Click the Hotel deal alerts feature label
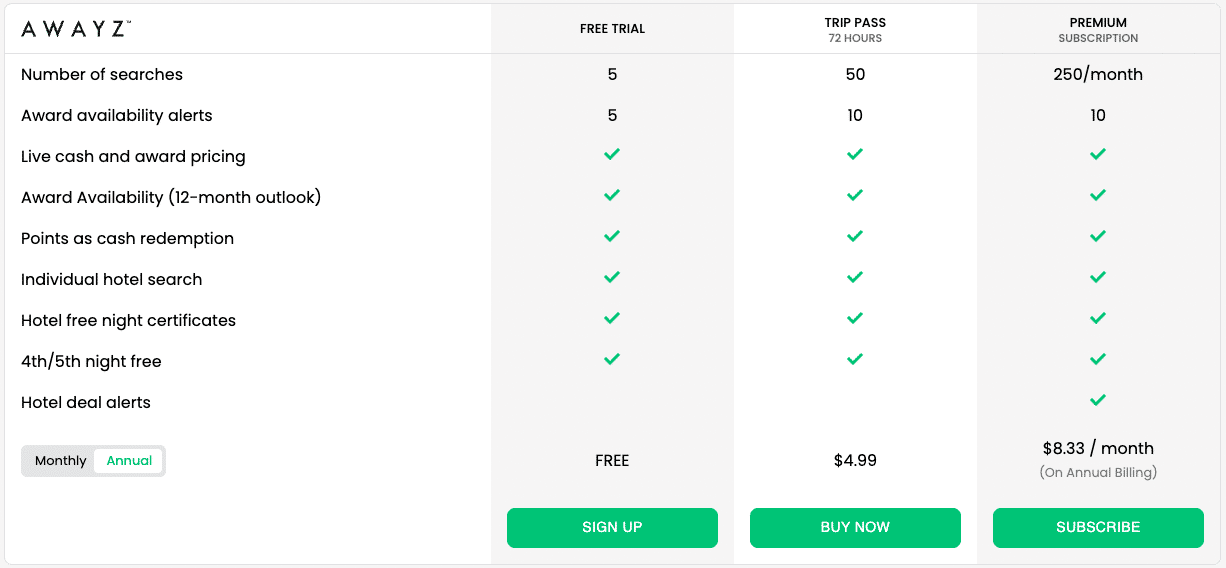Screen dimensions: 1226x568 [86, 403]
